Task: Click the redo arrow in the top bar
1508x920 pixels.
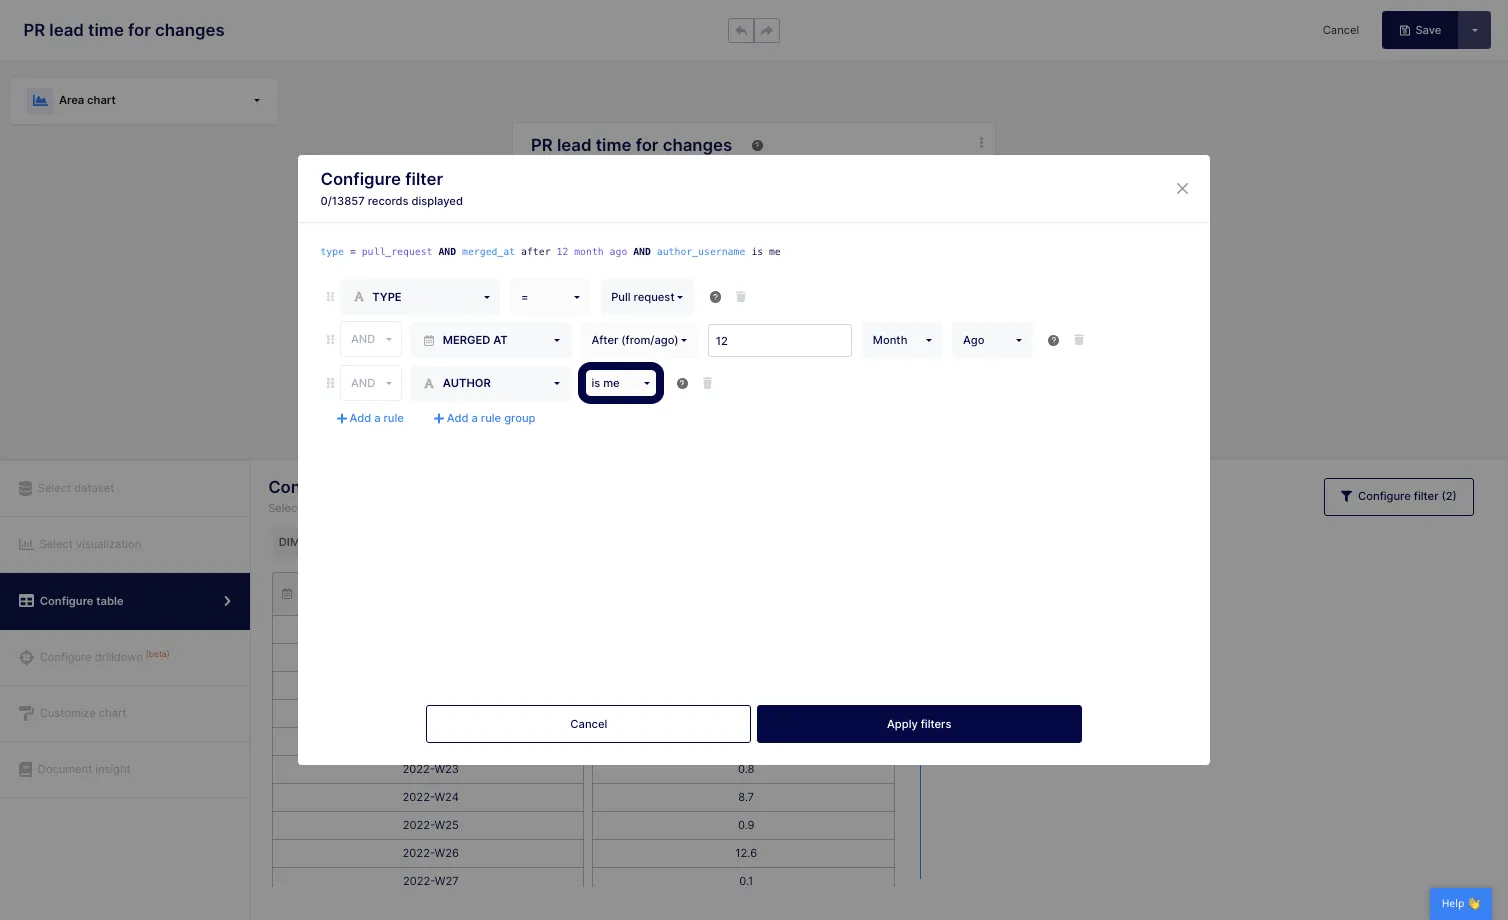Action: click(x=766, y=30)
